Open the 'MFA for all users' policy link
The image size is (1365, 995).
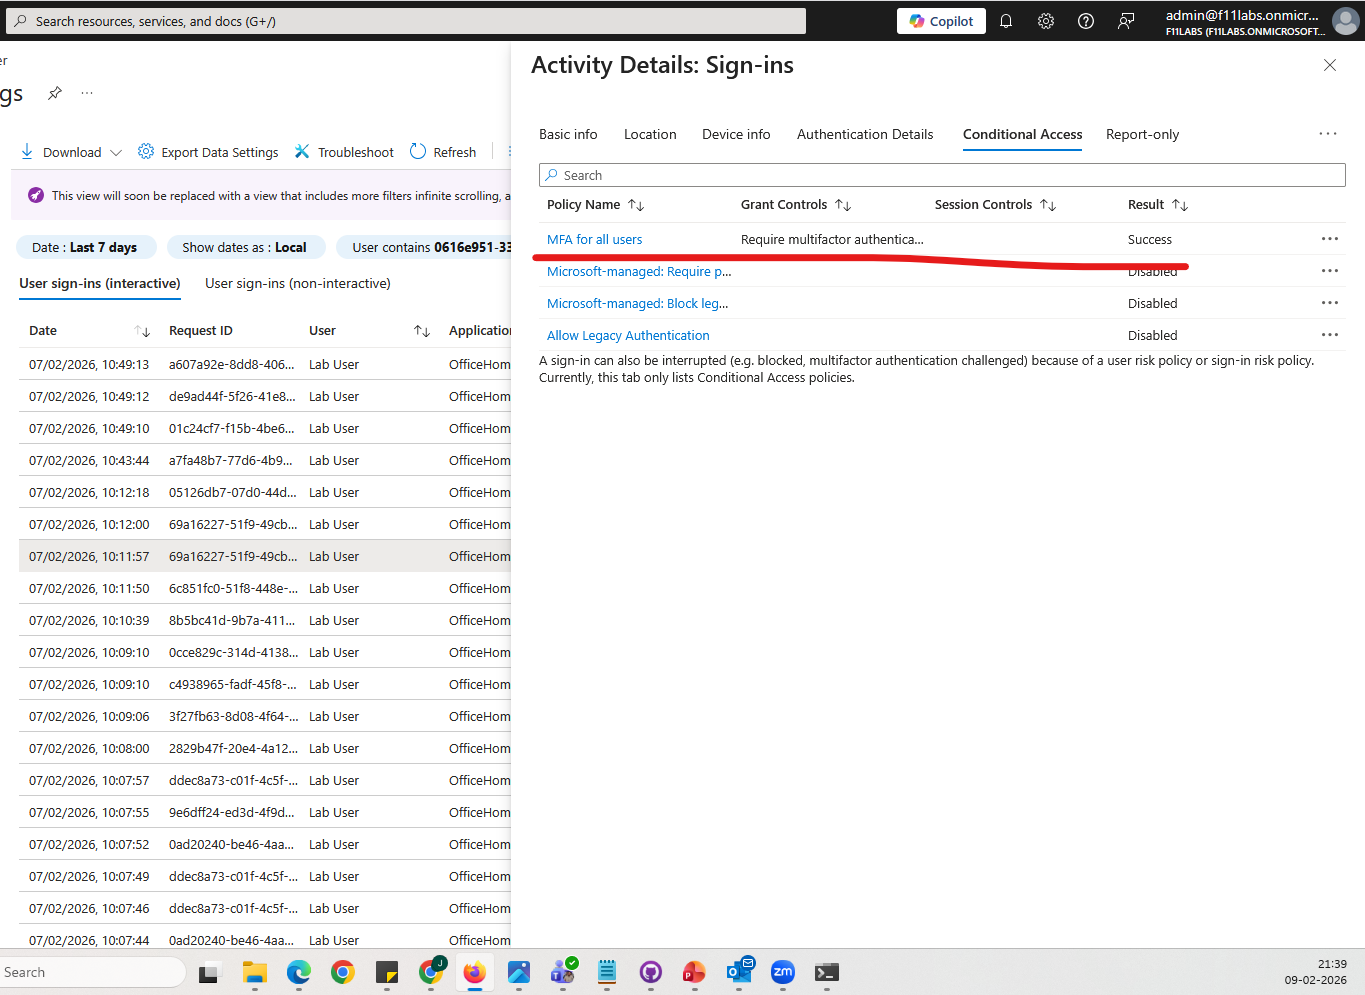coord(594,239)
